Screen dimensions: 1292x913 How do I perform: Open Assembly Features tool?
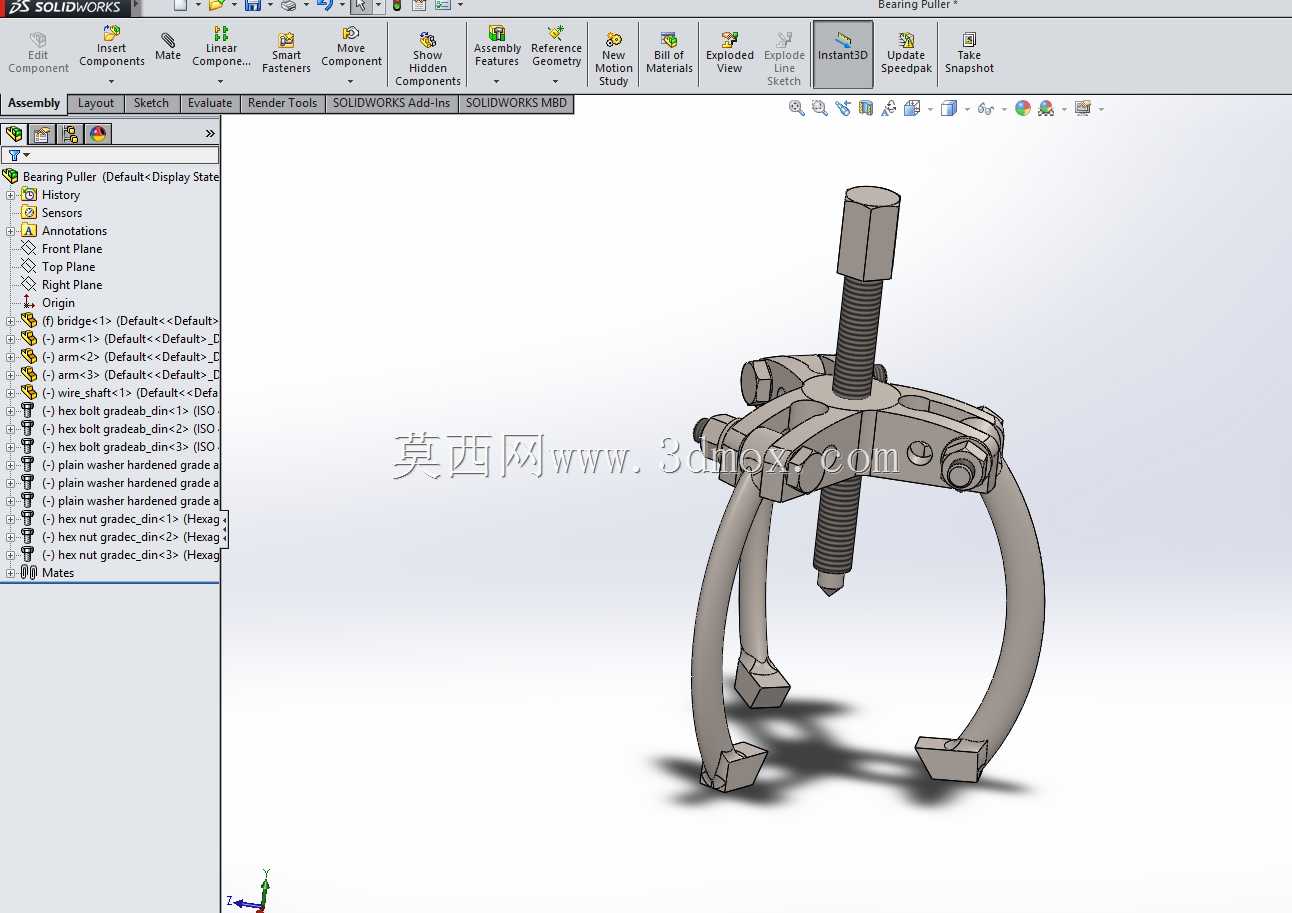click(497, 47)
